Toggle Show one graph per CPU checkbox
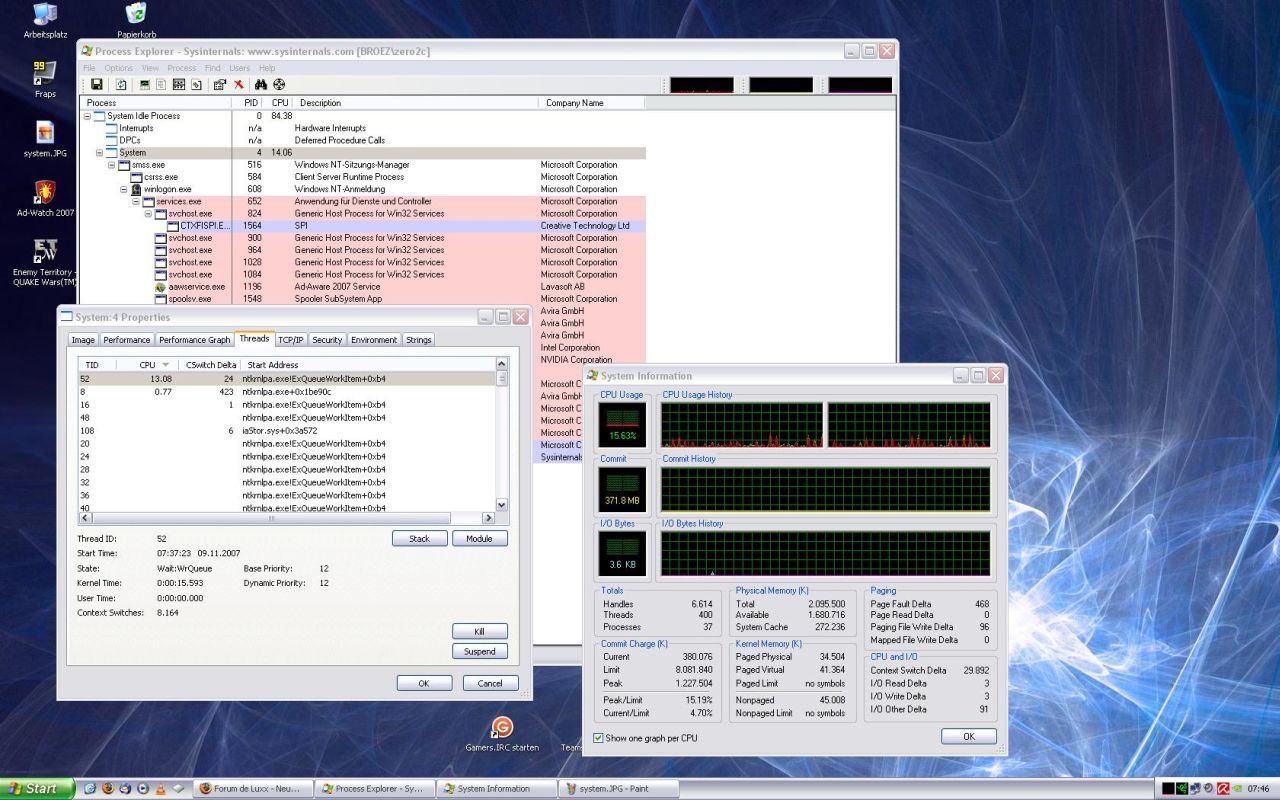Viewport: 1280px width, 800px height. [x=599, y=738]
